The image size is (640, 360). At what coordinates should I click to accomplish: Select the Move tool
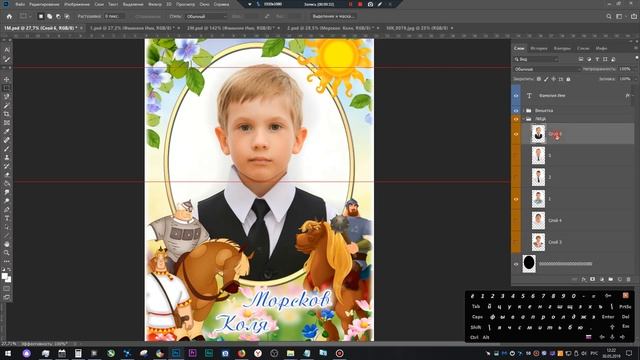(x=7, y=79)
